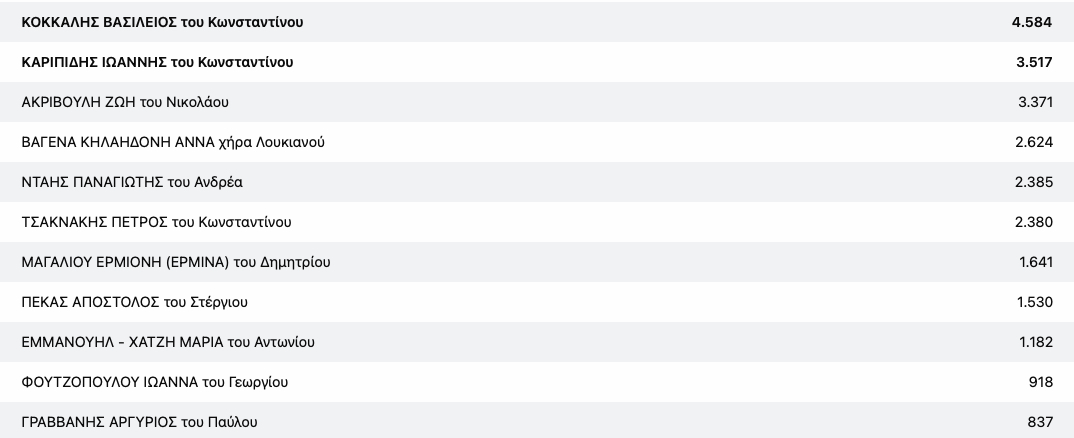1074x438 pixels.
Task: Select ΓΡΑΒΒΑΝΗΣ ΑΡΓΥΡΙΟΣ του Παύλου
Action: point(139,422)
